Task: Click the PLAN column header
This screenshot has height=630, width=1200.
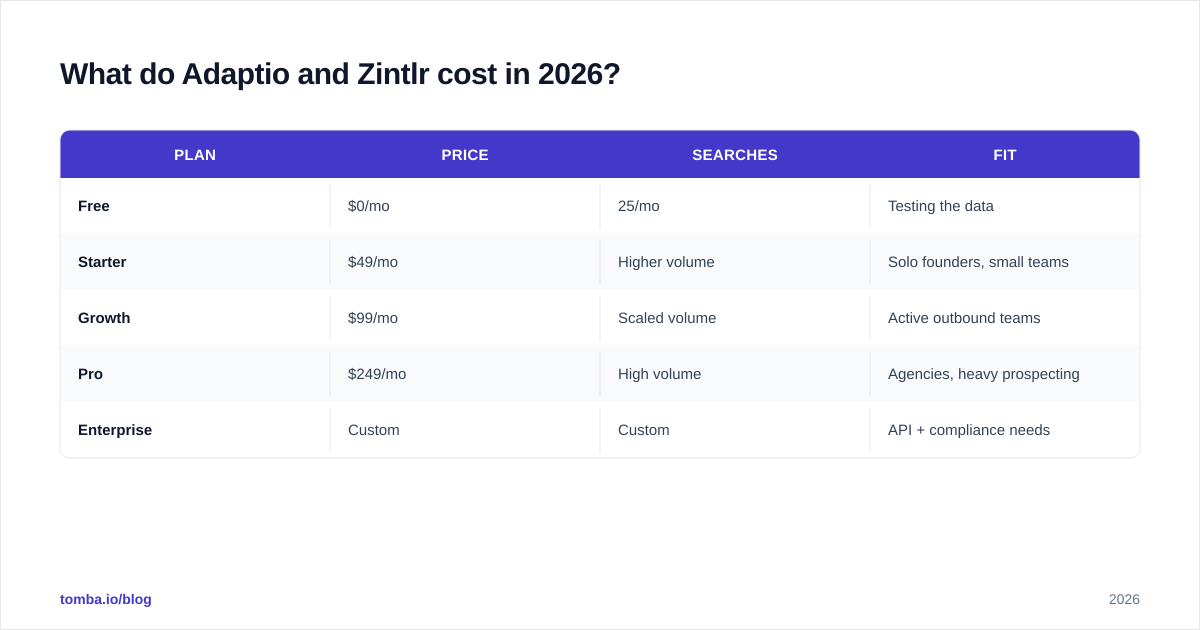Action: point(195,155)
